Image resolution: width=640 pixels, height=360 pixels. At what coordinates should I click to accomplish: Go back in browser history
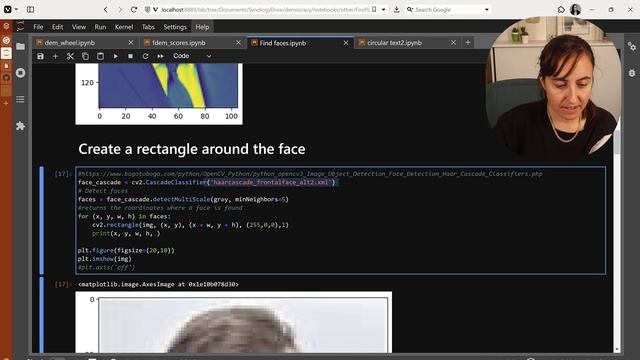tap(106, 9)
